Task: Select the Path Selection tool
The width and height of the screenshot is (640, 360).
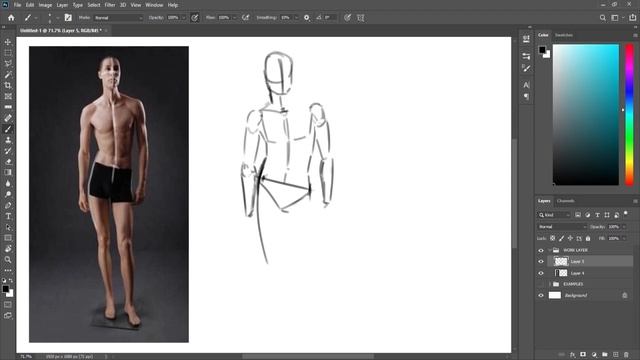Action: [8, 227]
